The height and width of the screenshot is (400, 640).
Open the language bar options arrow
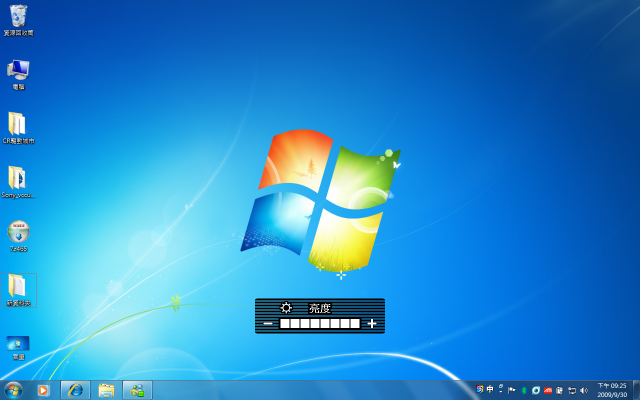[x=500, y=389]
